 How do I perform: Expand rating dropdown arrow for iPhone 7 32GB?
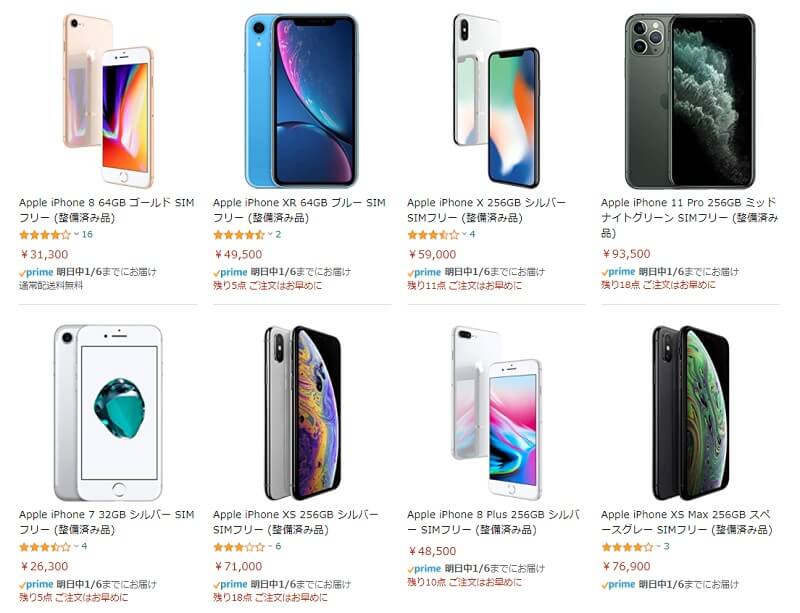[76, 547]
